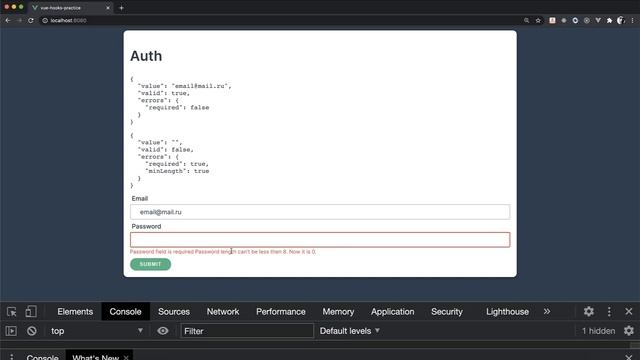Switch to the Security tab
Screen dimensions: 640x360
coord(447,311)
